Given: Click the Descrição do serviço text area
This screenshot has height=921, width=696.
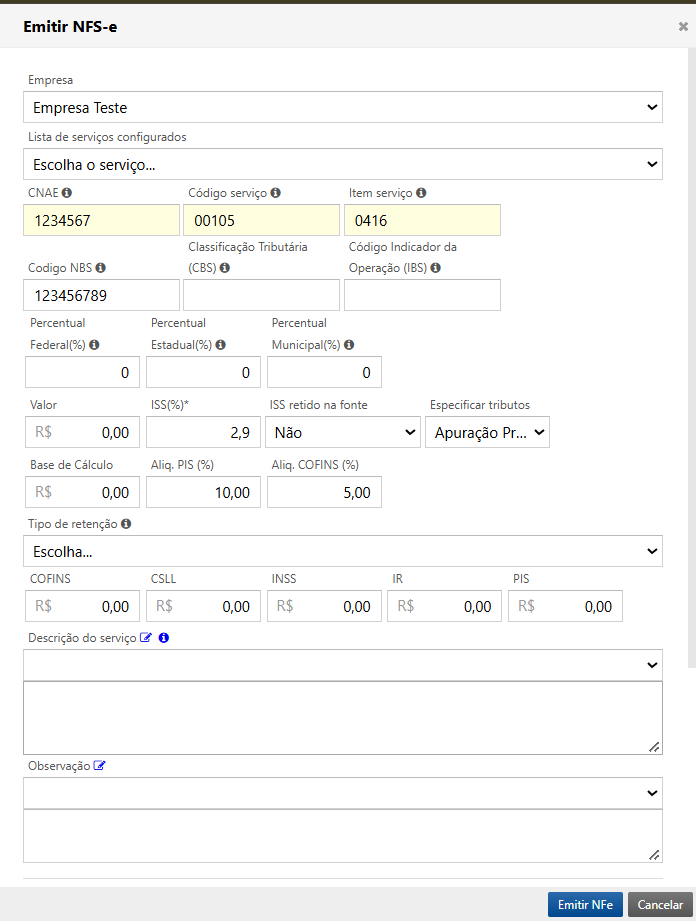Looking at the screenshot, I should coord(343,718).
